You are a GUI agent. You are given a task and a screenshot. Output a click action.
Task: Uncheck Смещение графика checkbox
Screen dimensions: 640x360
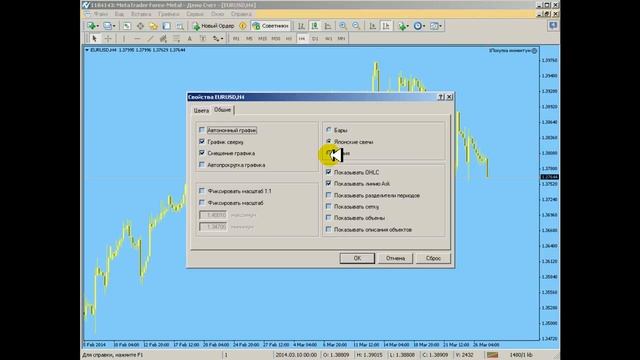point(202,153)
